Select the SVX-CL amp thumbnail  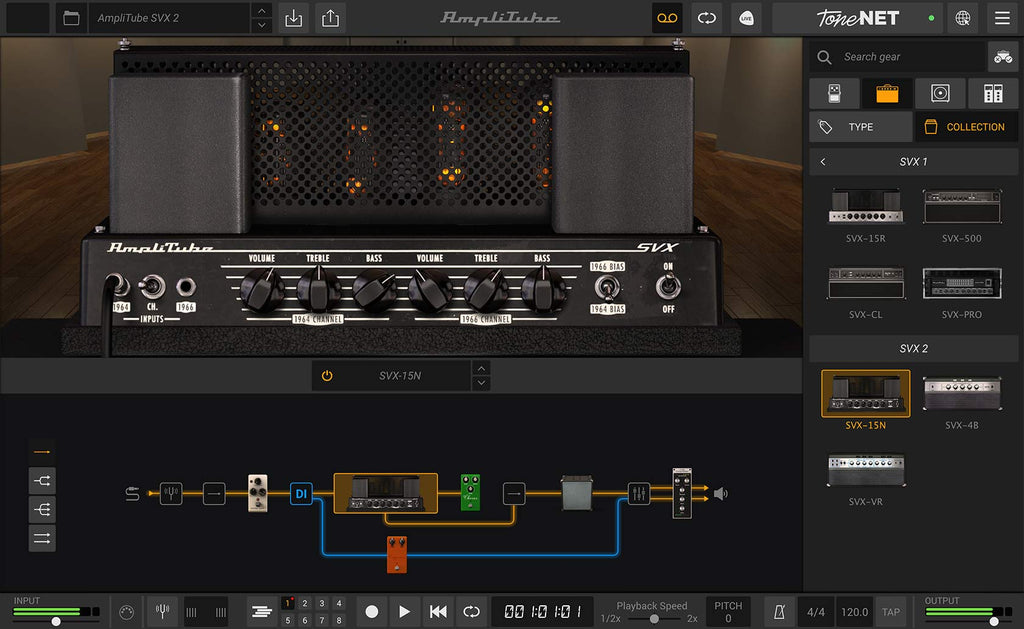865,283
